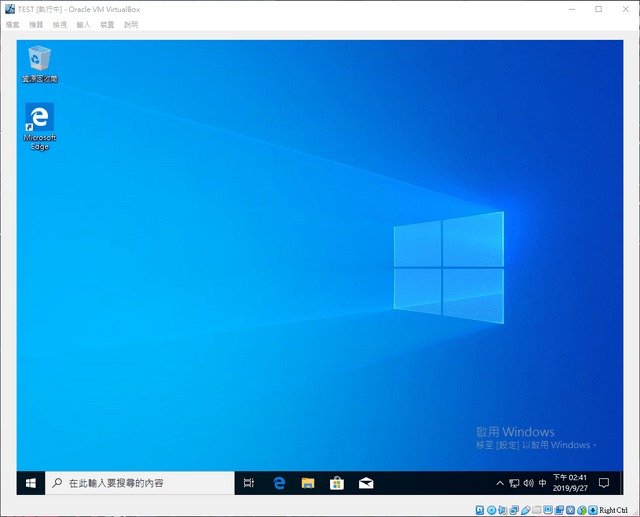Open File Explorer from the guest taskbar

(308, 483)
